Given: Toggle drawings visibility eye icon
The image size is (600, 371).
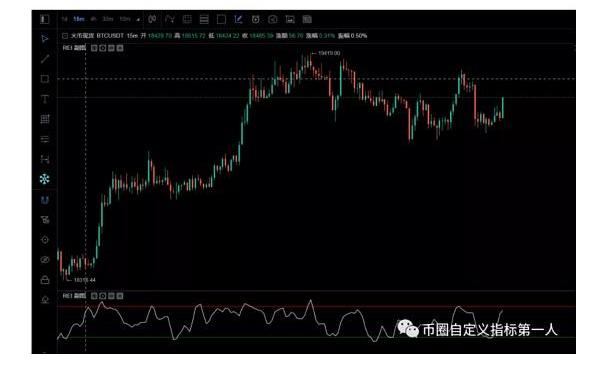Looking at the screenshot, I should (x=45, y=260).
